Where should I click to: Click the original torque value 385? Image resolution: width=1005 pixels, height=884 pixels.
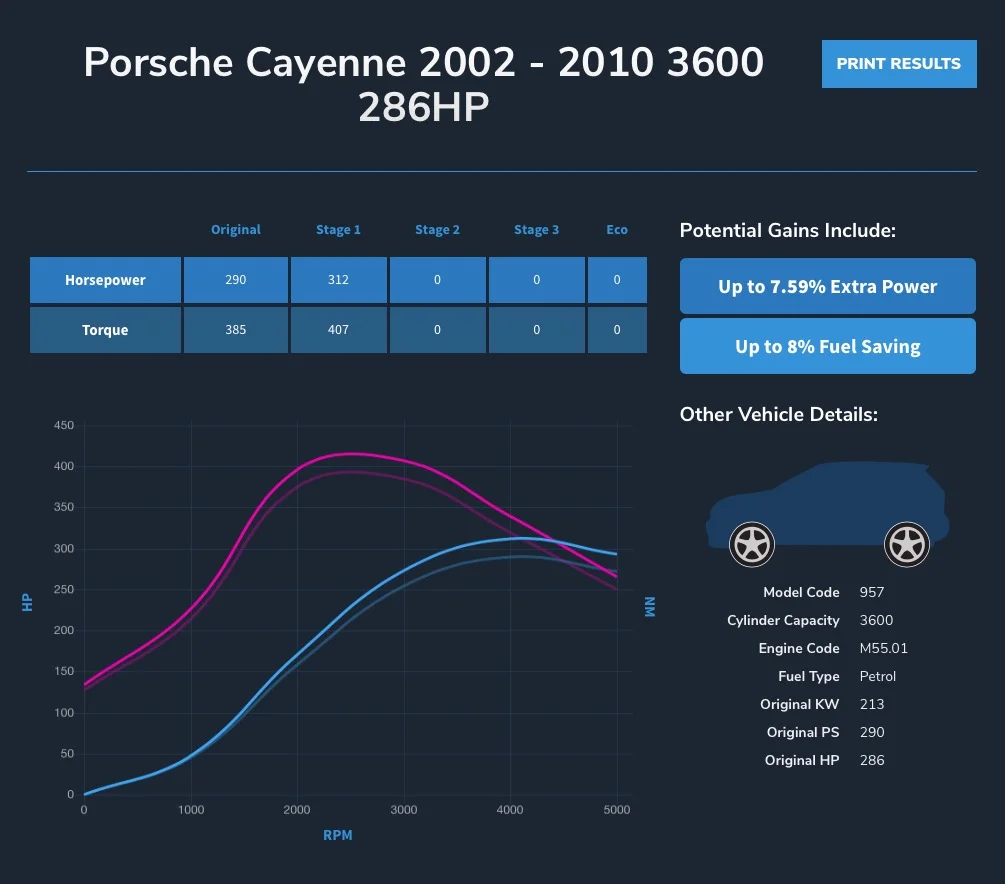[x=236, y=330]
